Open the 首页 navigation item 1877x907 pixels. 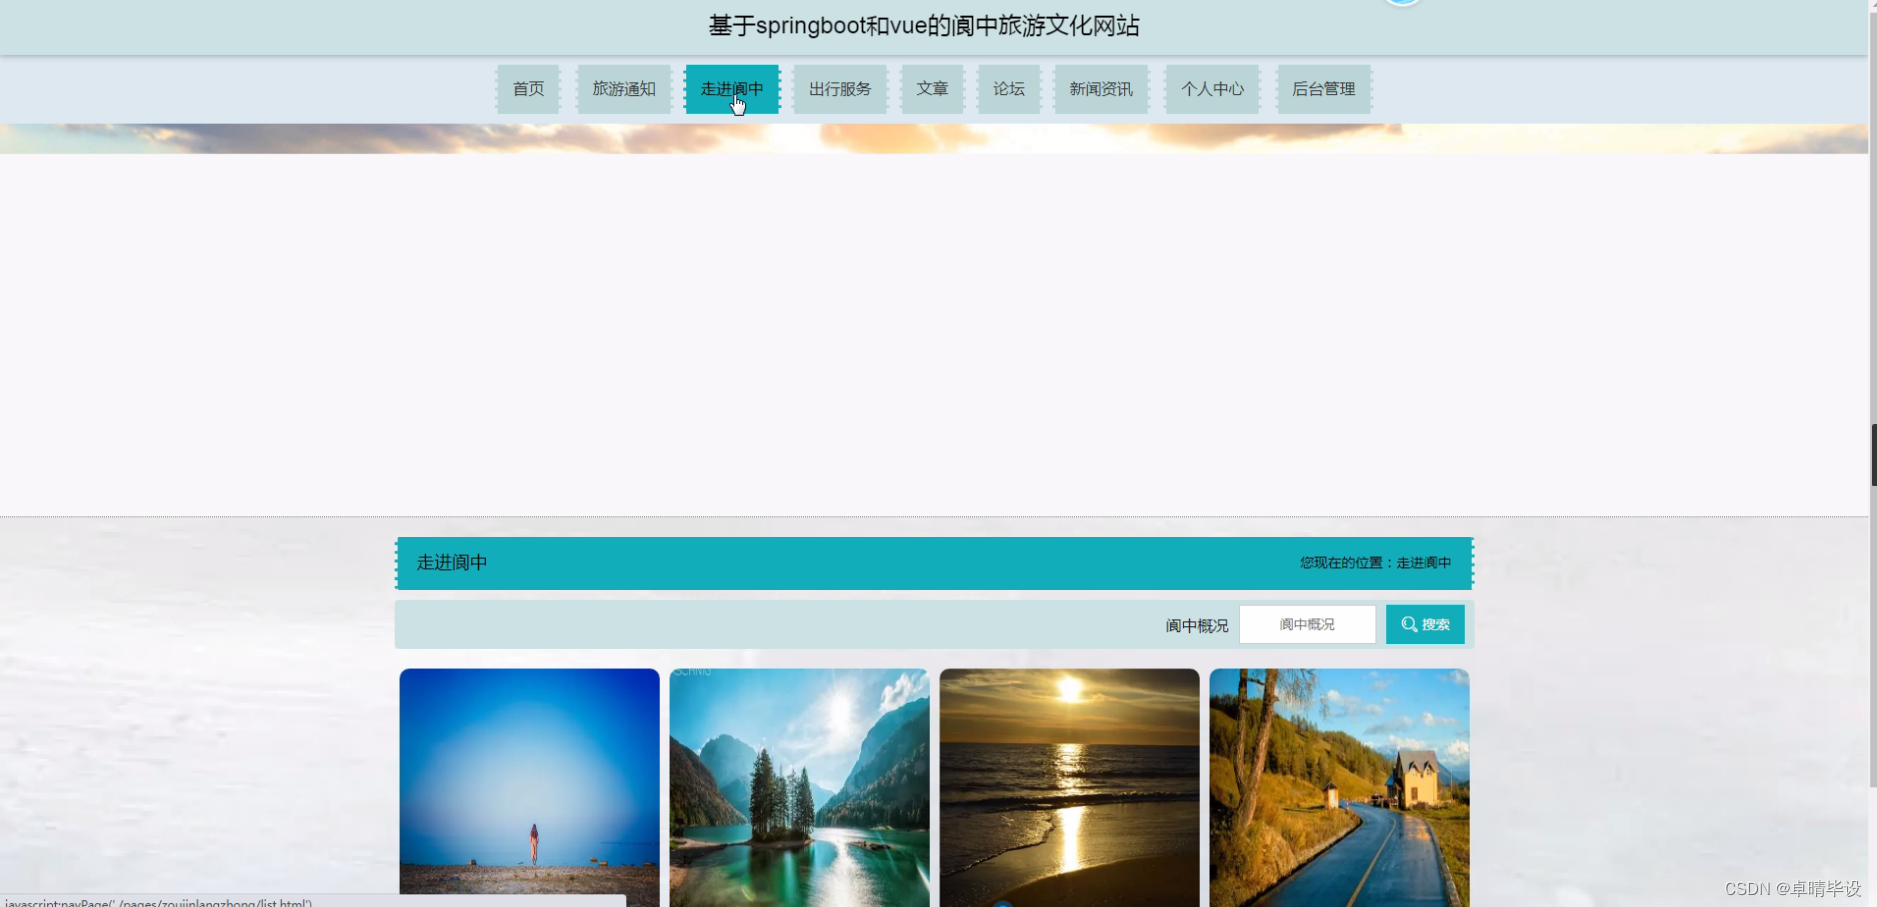[528, 89]
